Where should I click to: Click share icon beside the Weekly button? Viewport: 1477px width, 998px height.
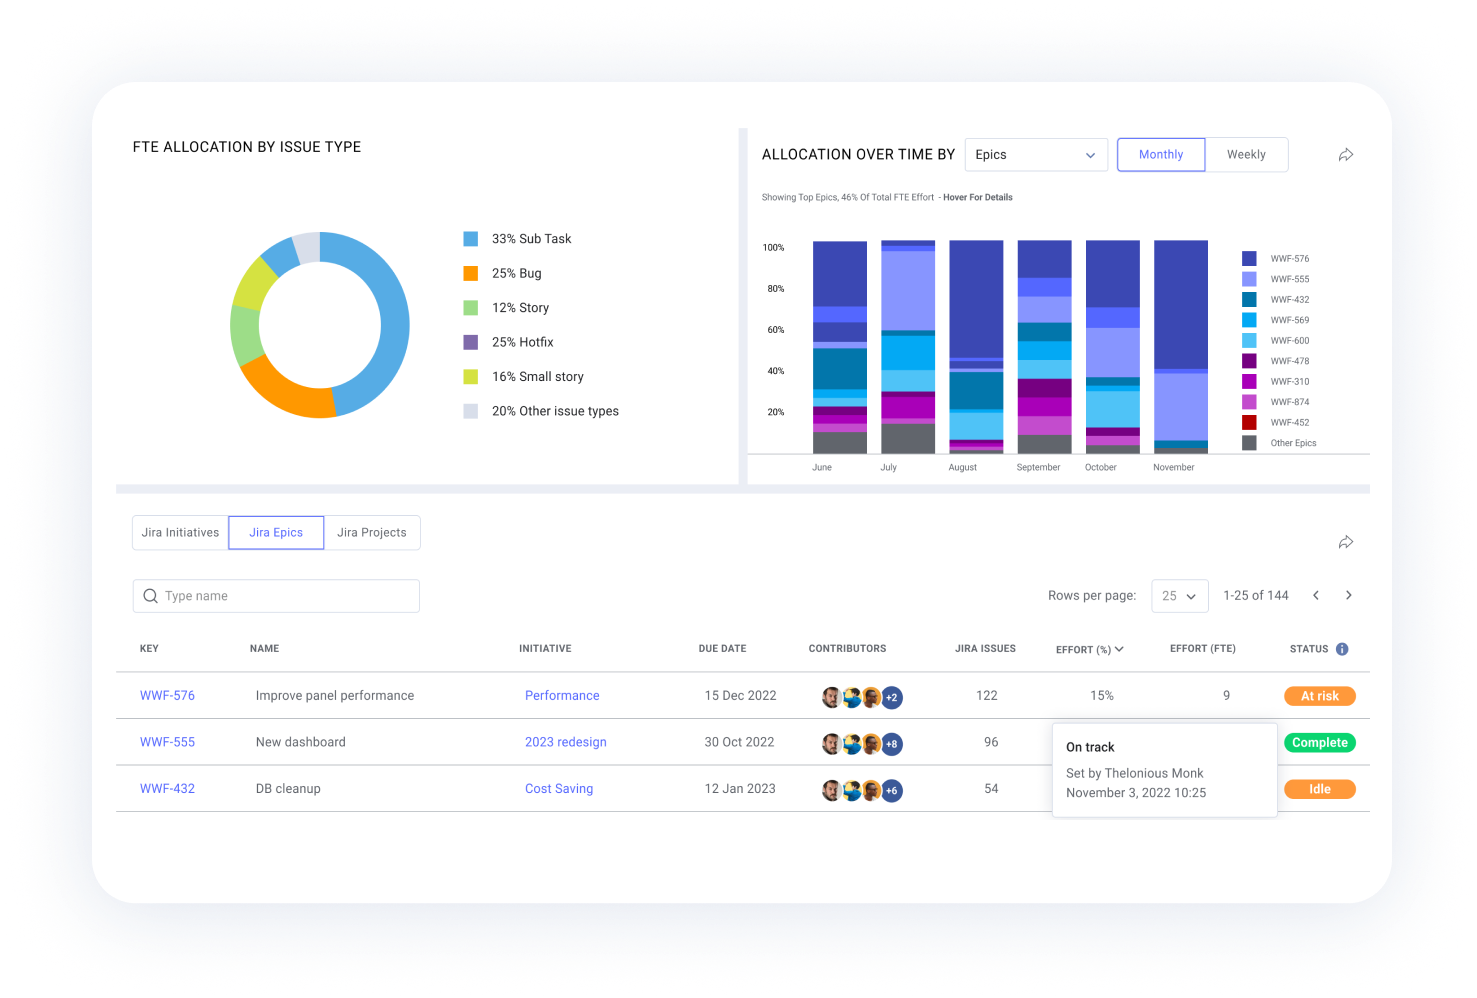1346,155
